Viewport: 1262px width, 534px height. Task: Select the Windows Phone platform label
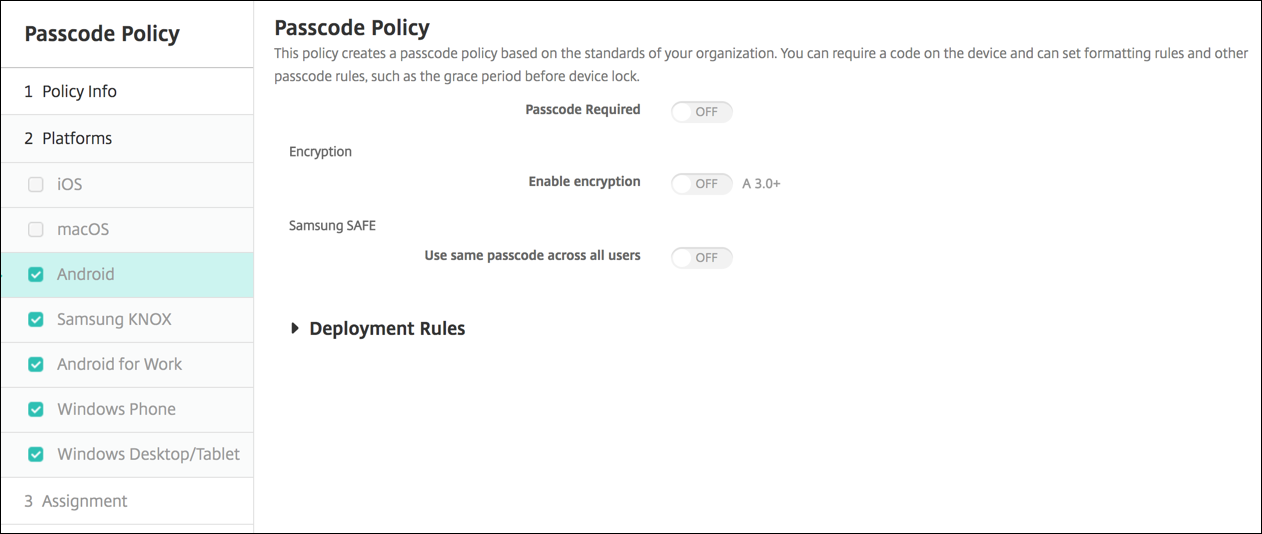[x=116, y=409]
